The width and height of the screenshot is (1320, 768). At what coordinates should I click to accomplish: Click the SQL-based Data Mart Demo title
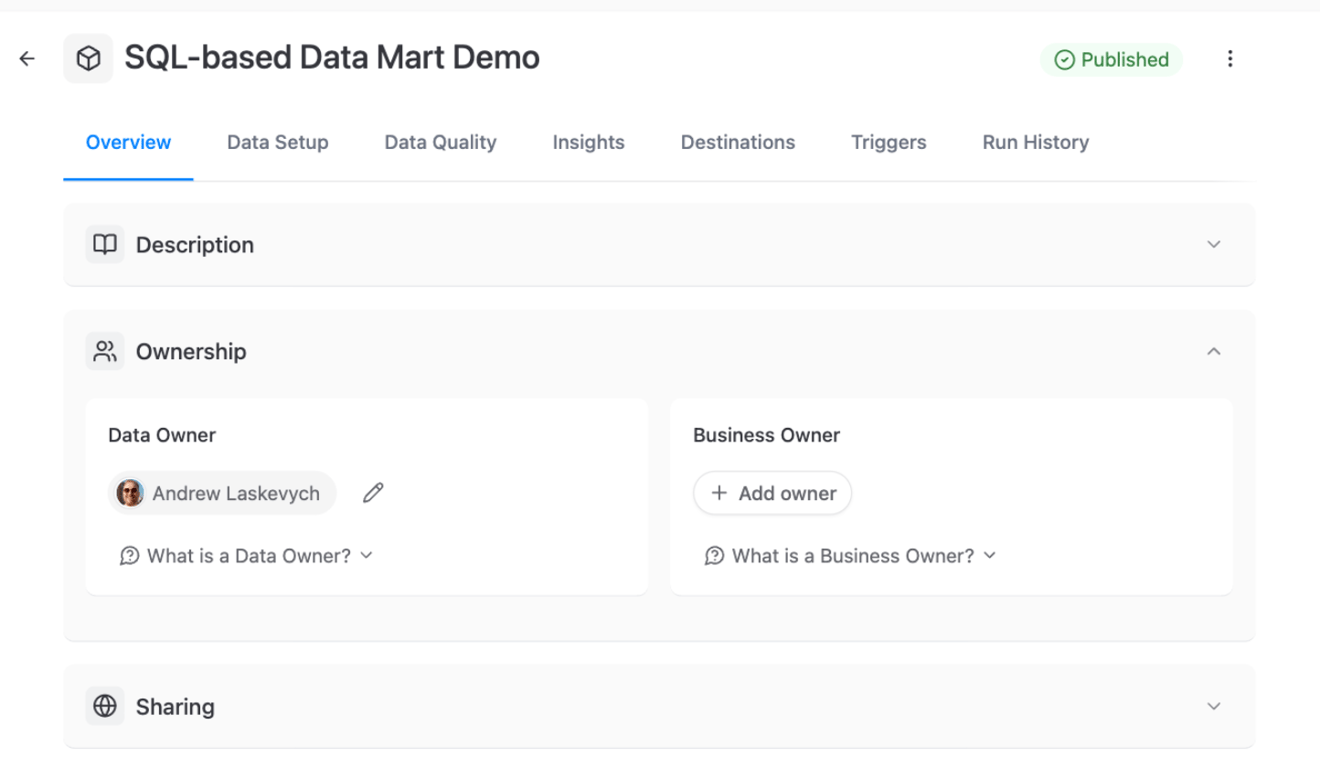coord(332,58)
